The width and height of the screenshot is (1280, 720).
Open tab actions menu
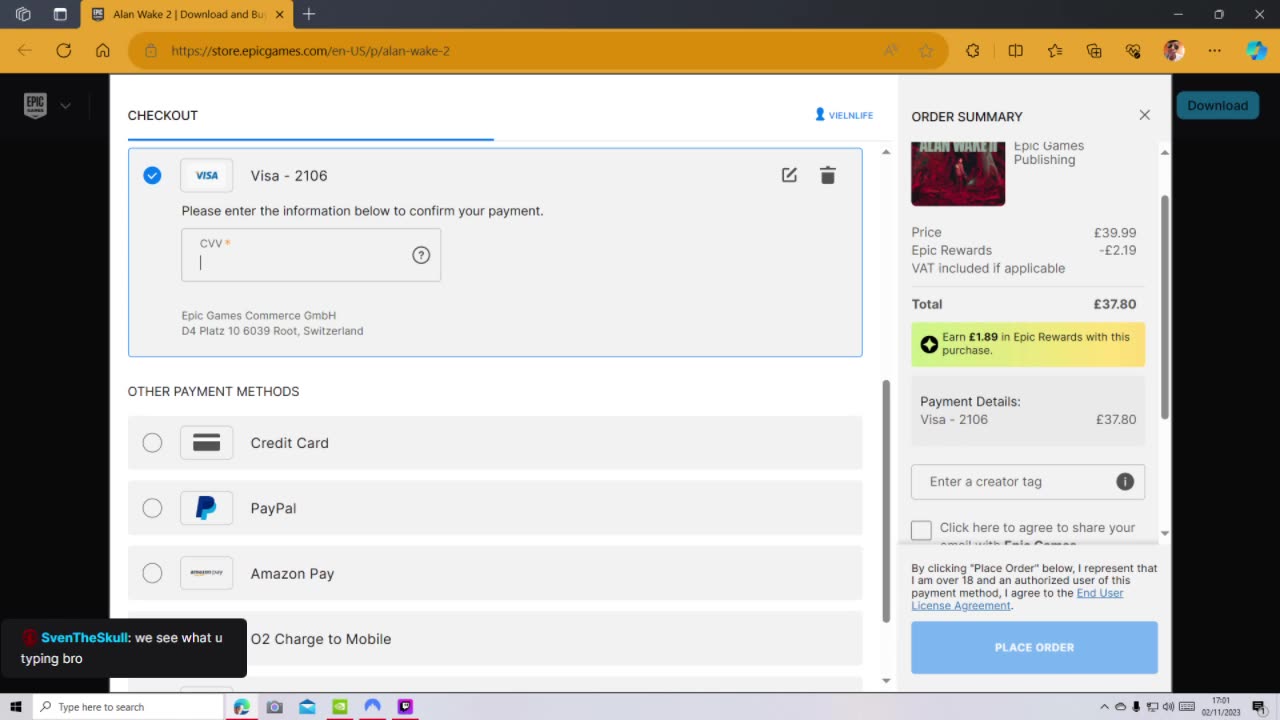60,14
